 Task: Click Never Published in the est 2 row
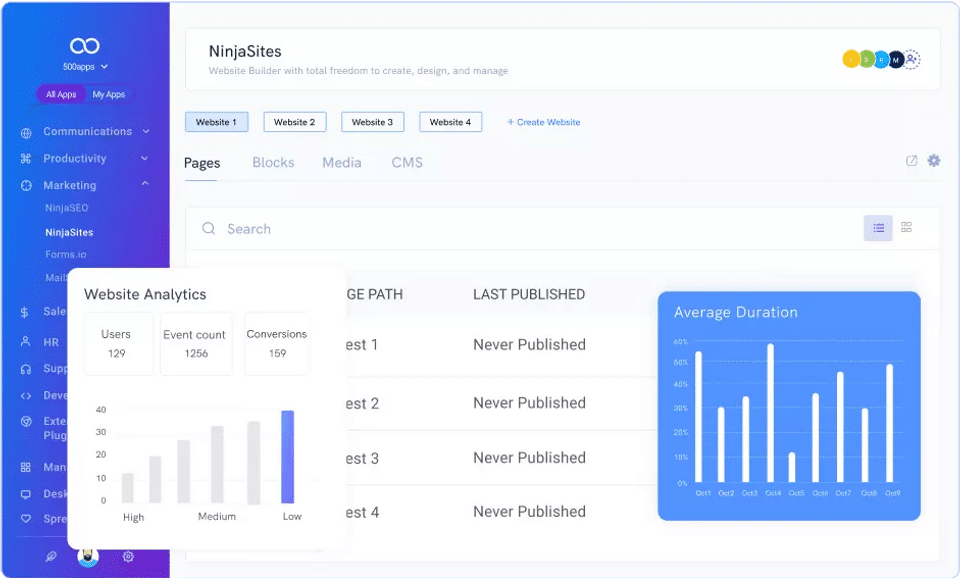pos(530,403)
